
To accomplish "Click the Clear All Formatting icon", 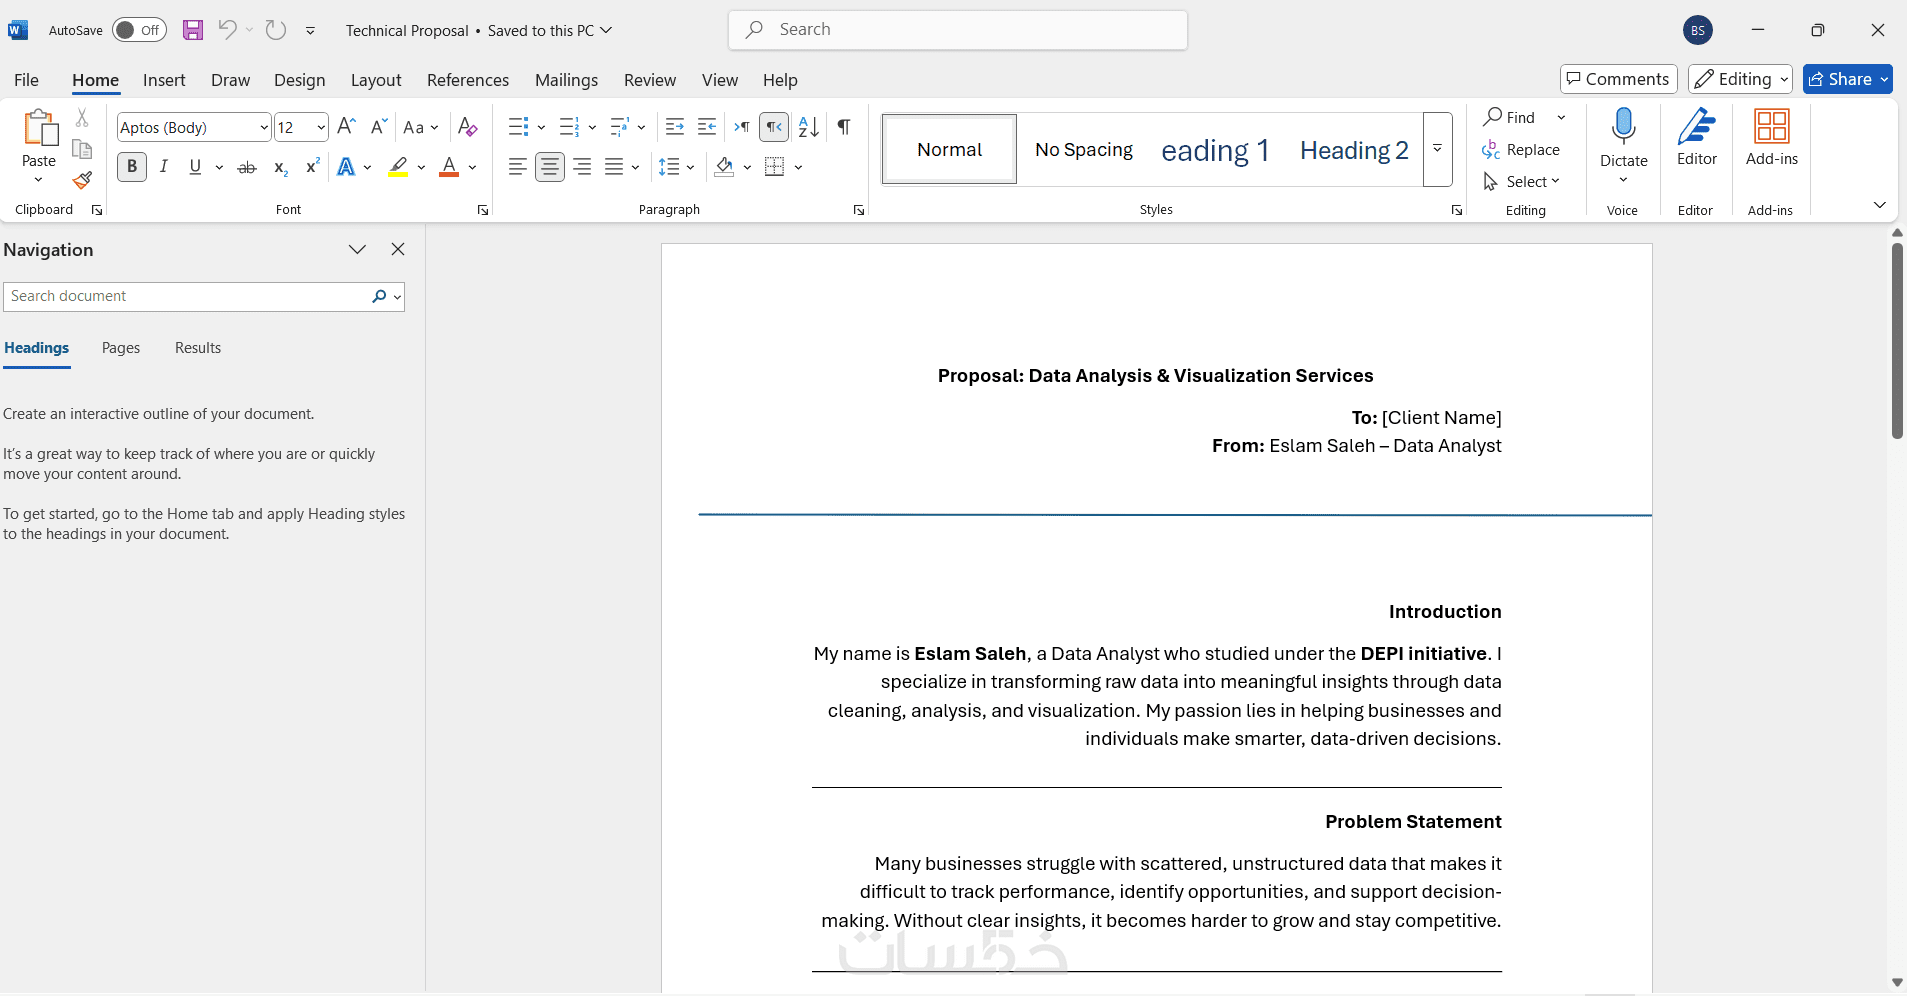I will click(x=467, y=127).
